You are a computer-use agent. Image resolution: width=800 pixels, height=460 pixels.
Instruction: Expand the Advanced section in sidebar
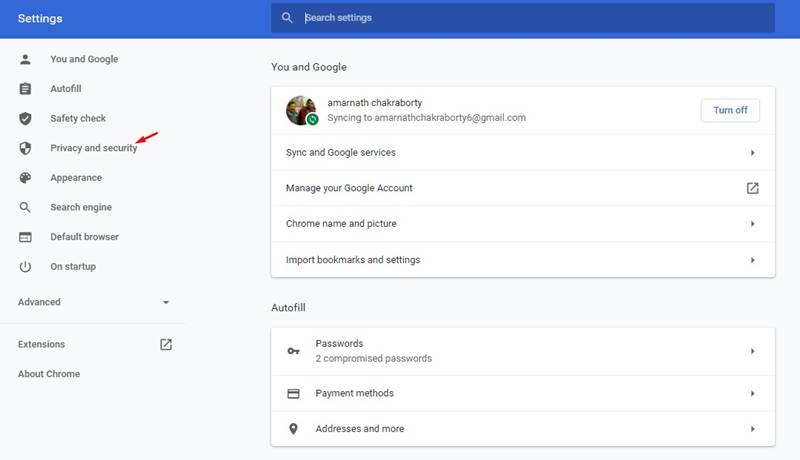[94, 302]
